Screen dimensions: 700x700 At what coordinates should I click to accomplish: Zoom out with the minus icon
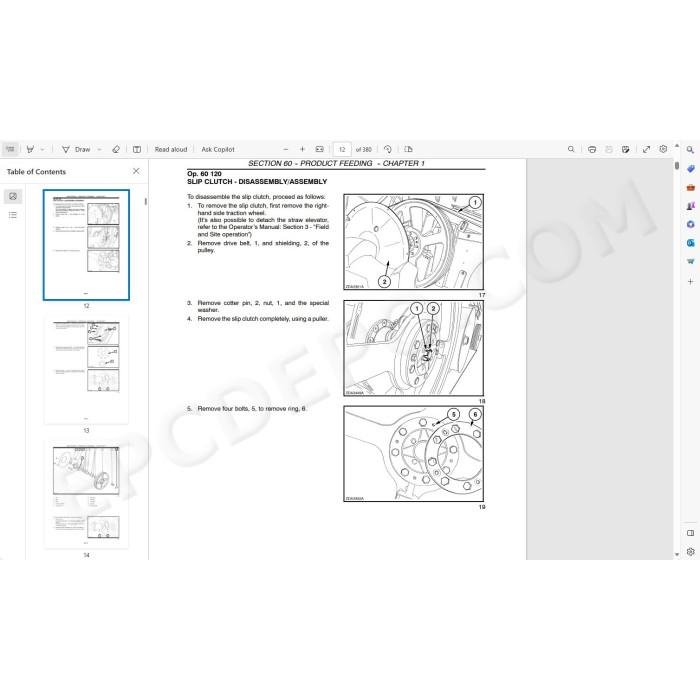tap(286, 149)
